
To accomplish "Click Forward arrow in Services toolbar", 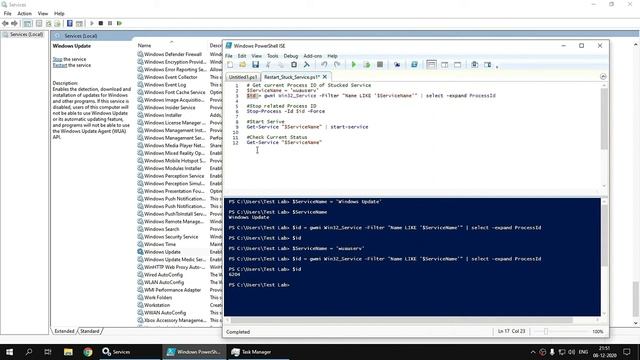I will (x=14, y=23).
